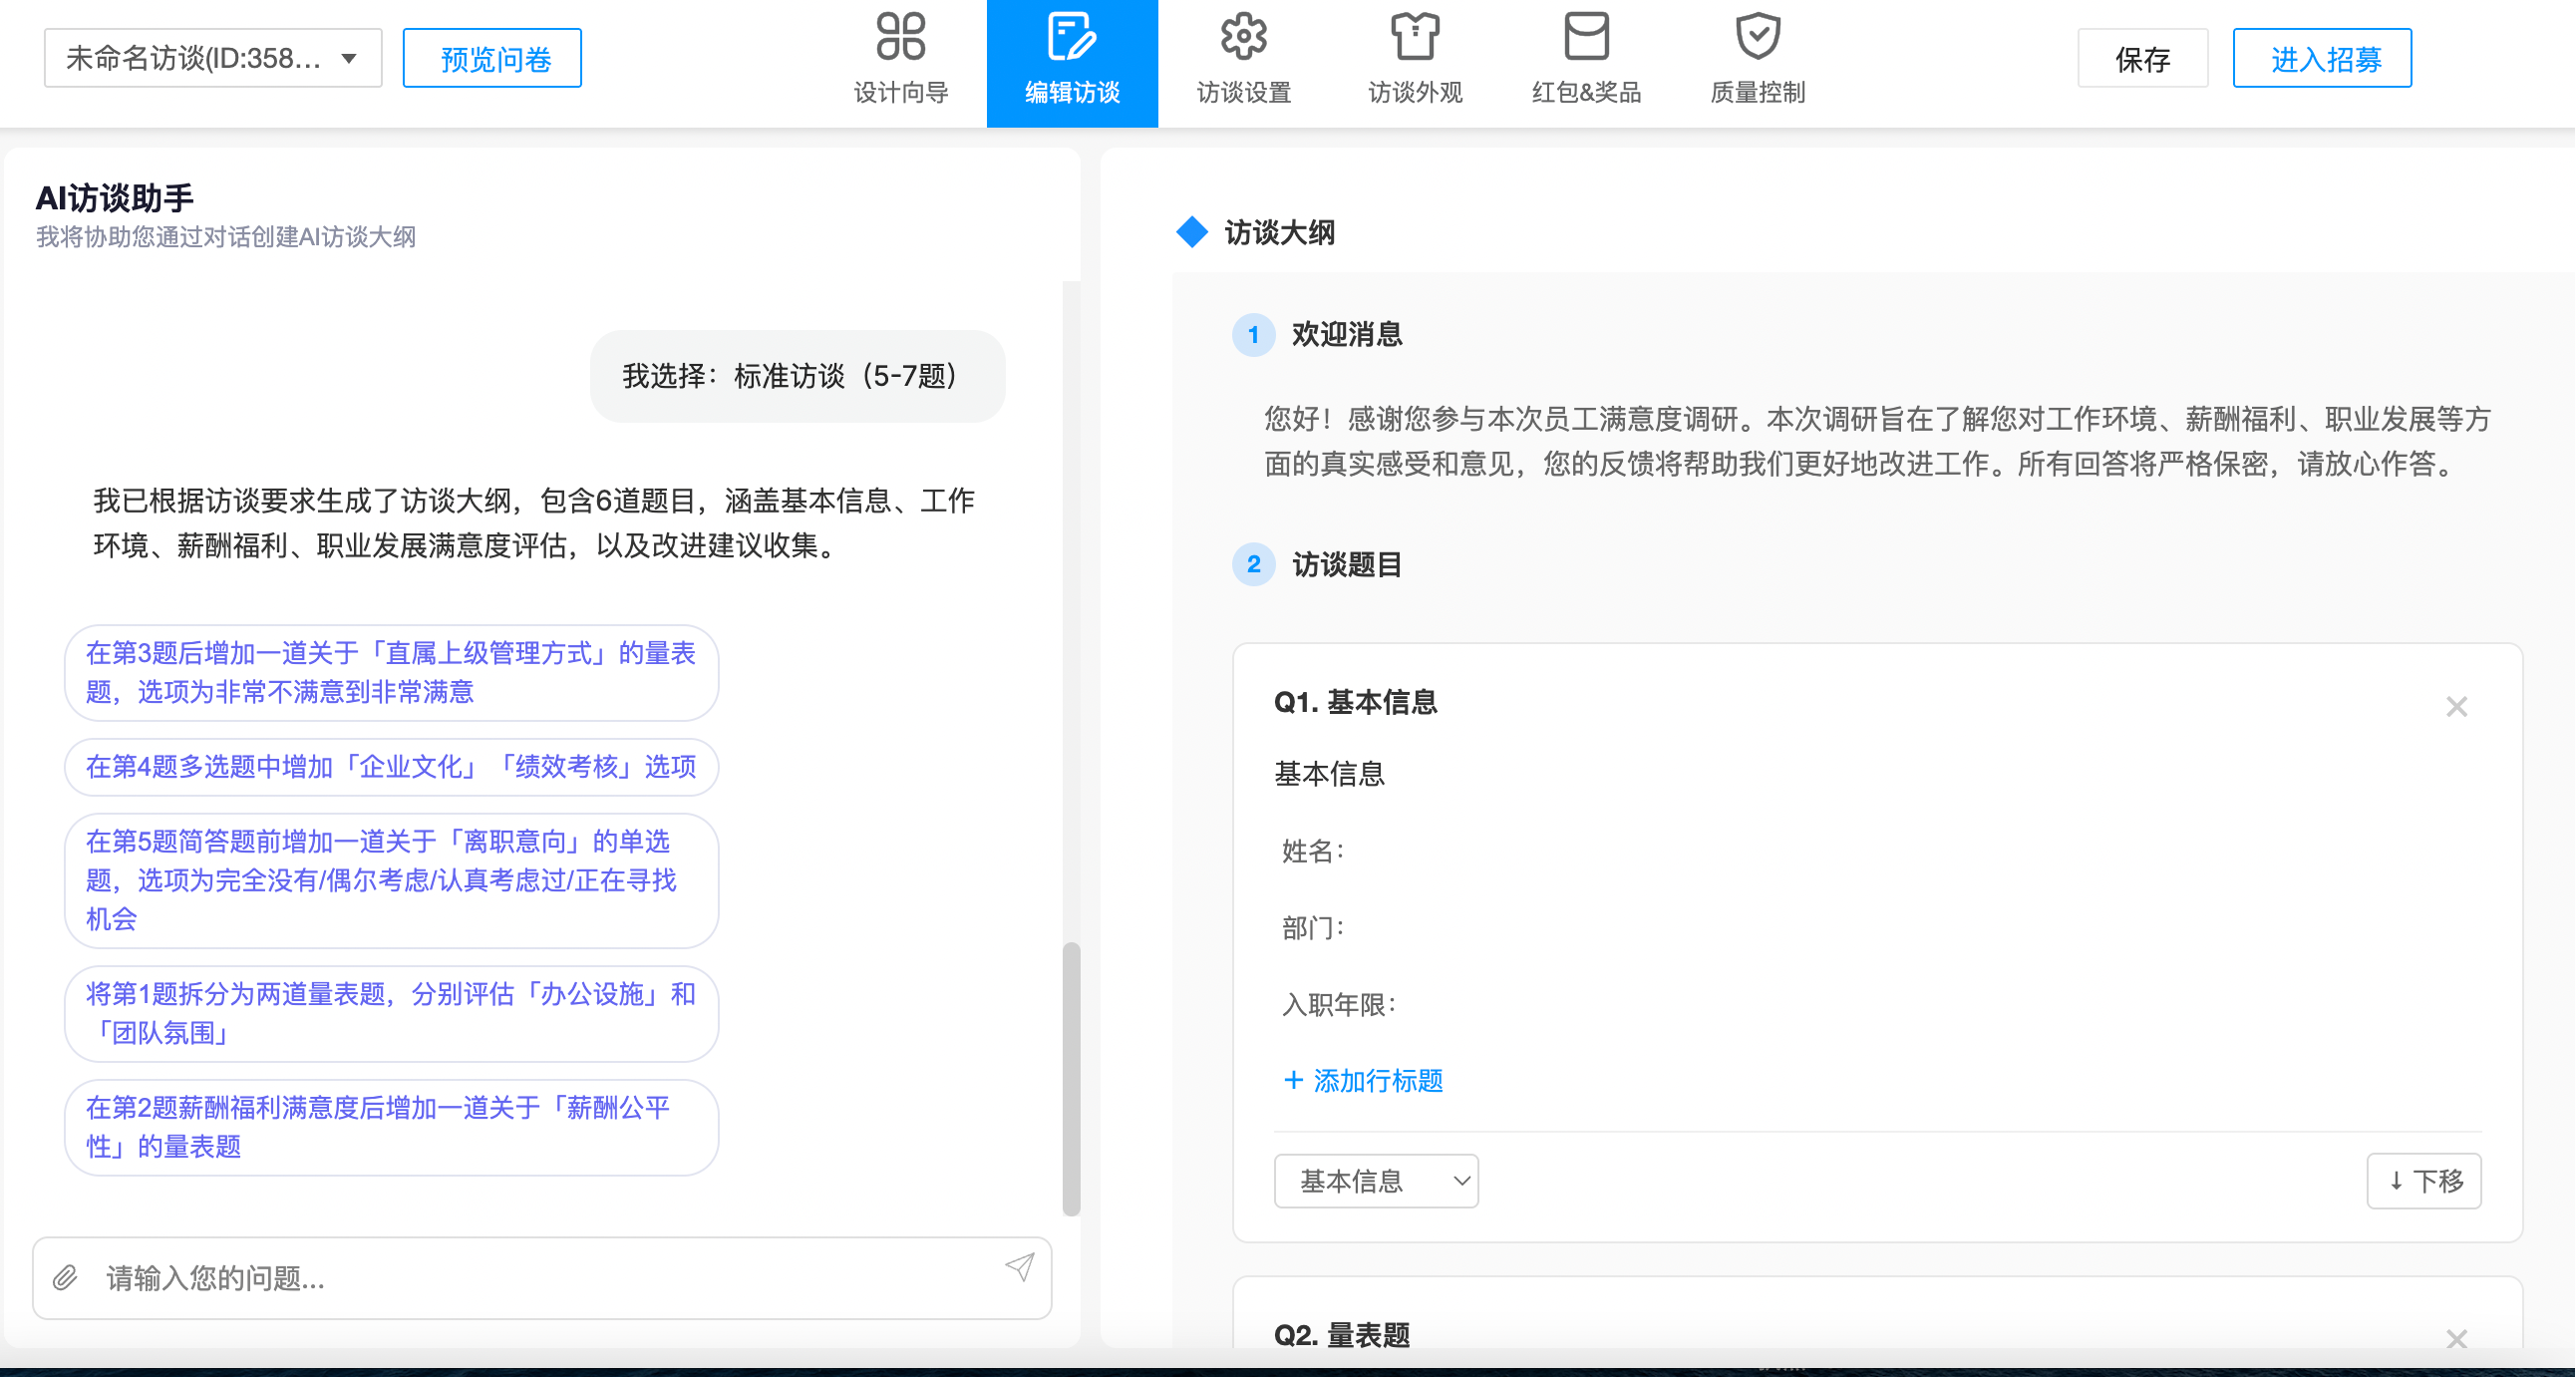Screen dimensions: 2576x1378
Task: Remove question Q1 with its close icon
Action: 2457,706
